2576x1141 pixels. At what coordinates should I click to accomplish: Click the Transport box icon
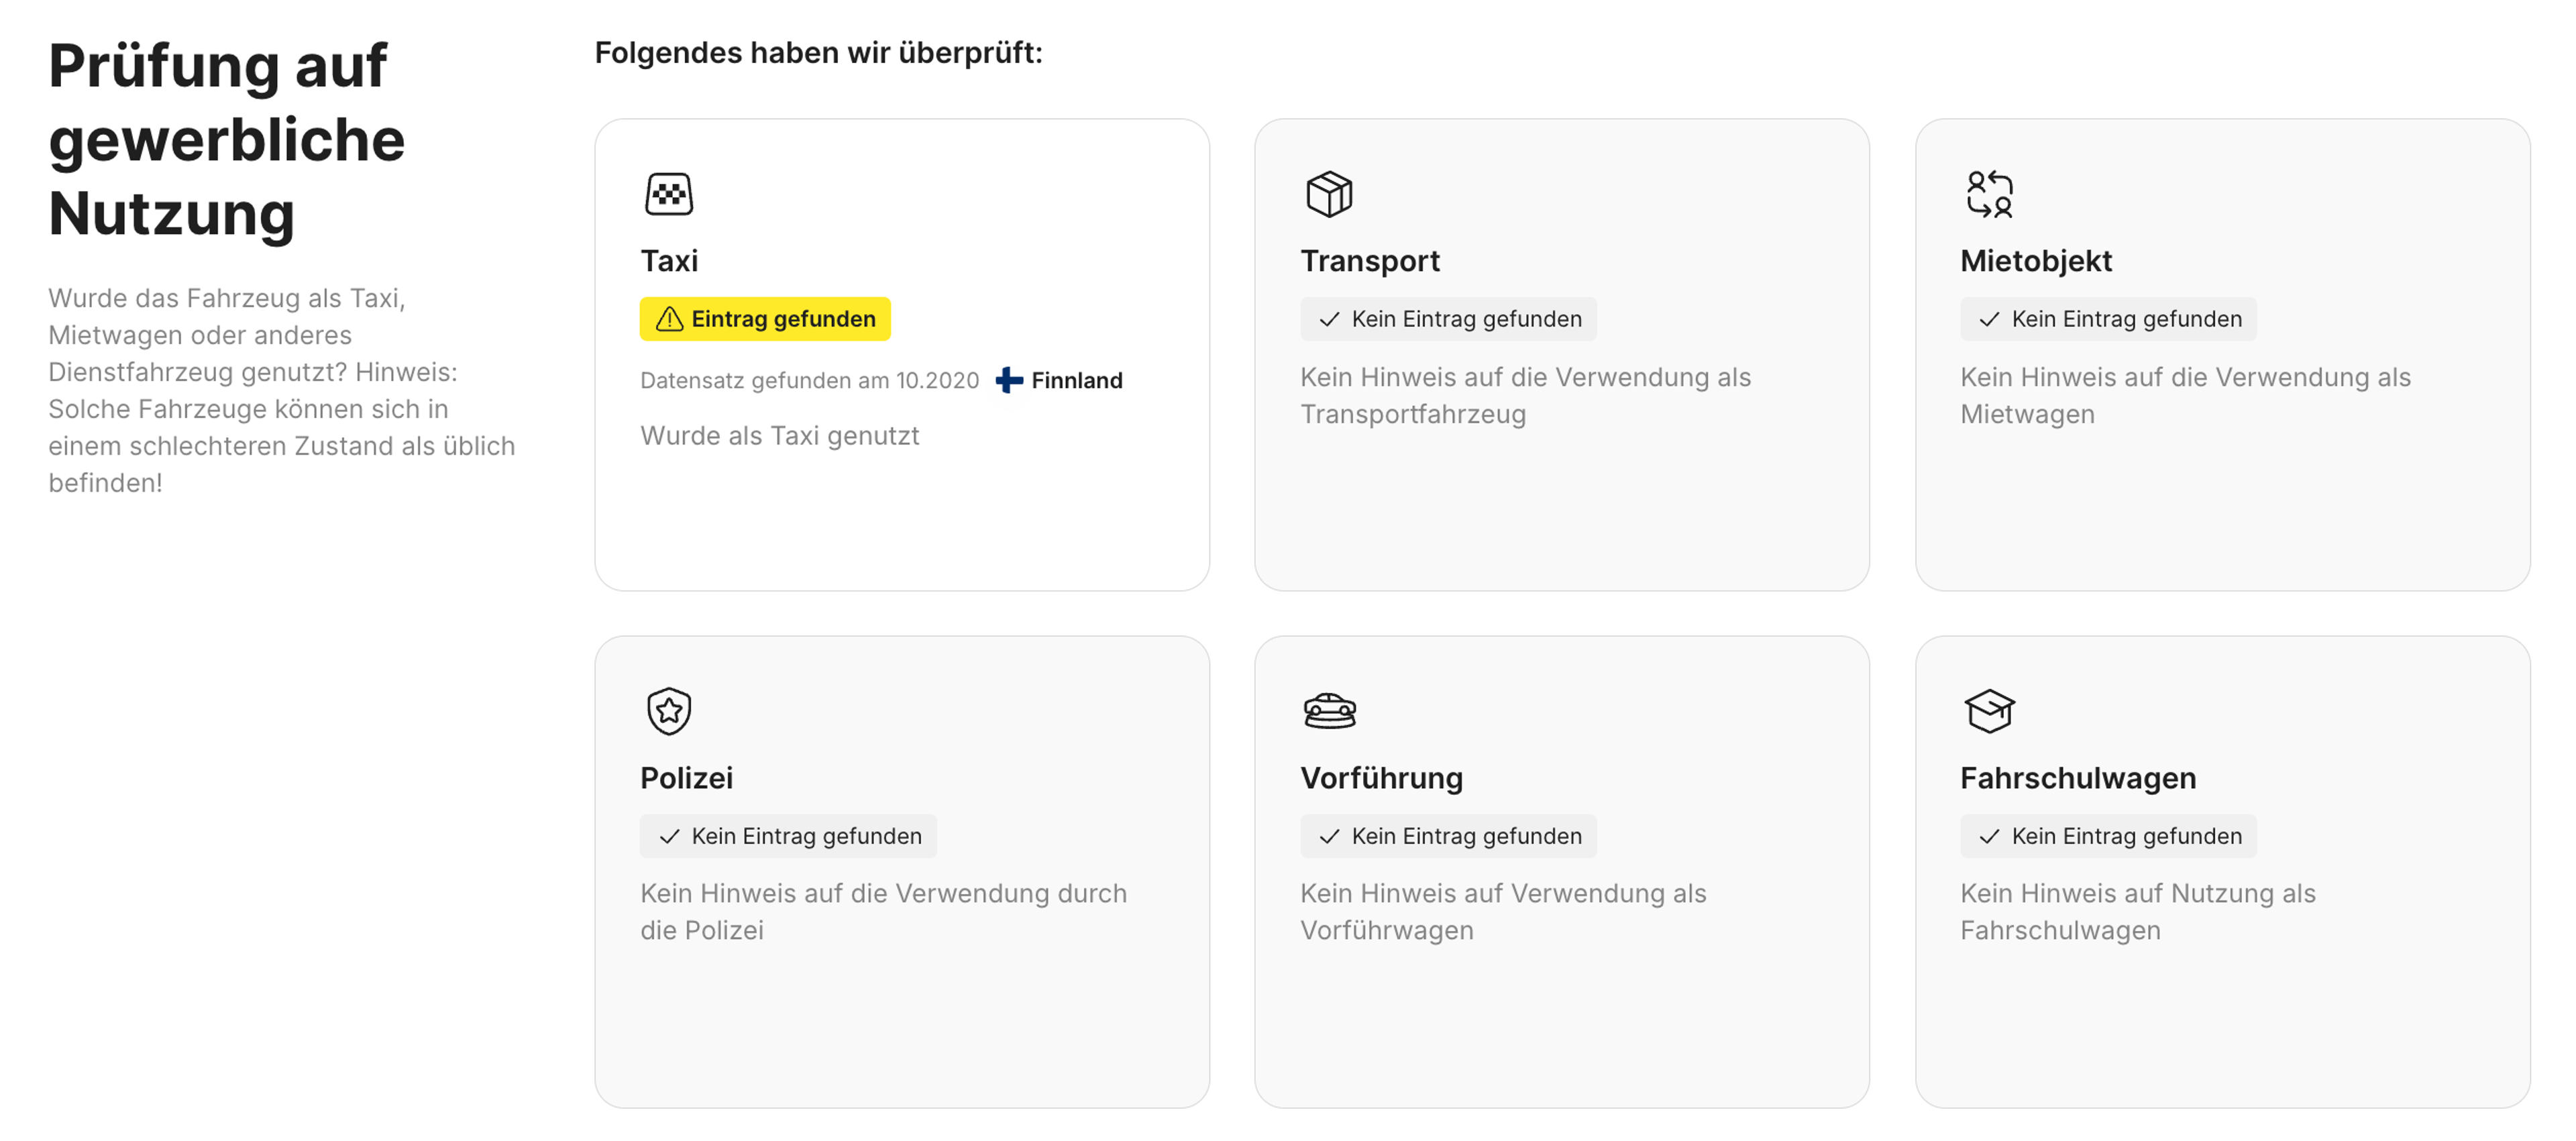click(x=1328, y=194)
